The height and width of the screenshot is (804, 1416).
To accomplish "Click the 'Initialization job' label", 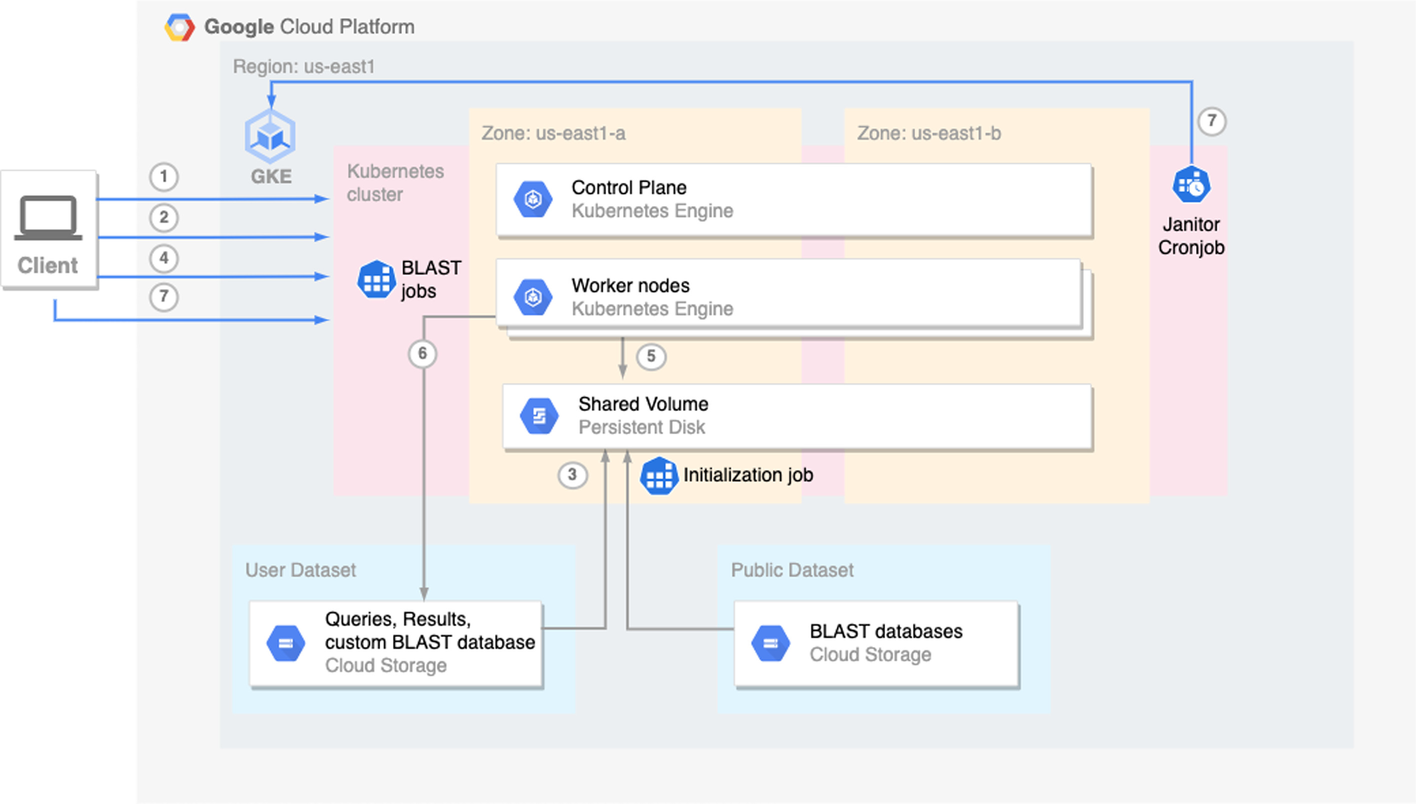I will click(x=748, y=475).
